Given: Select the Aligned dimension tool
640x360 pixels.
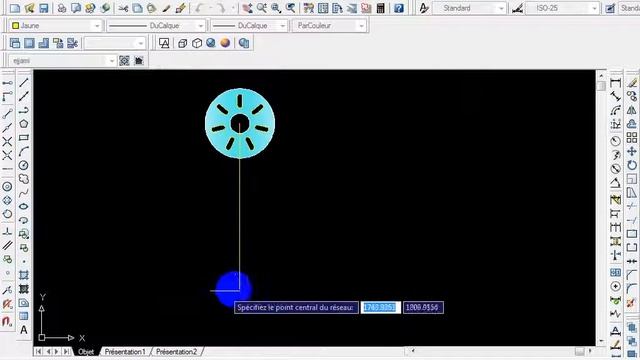Looking at the screenshot, I should (616, 97).
